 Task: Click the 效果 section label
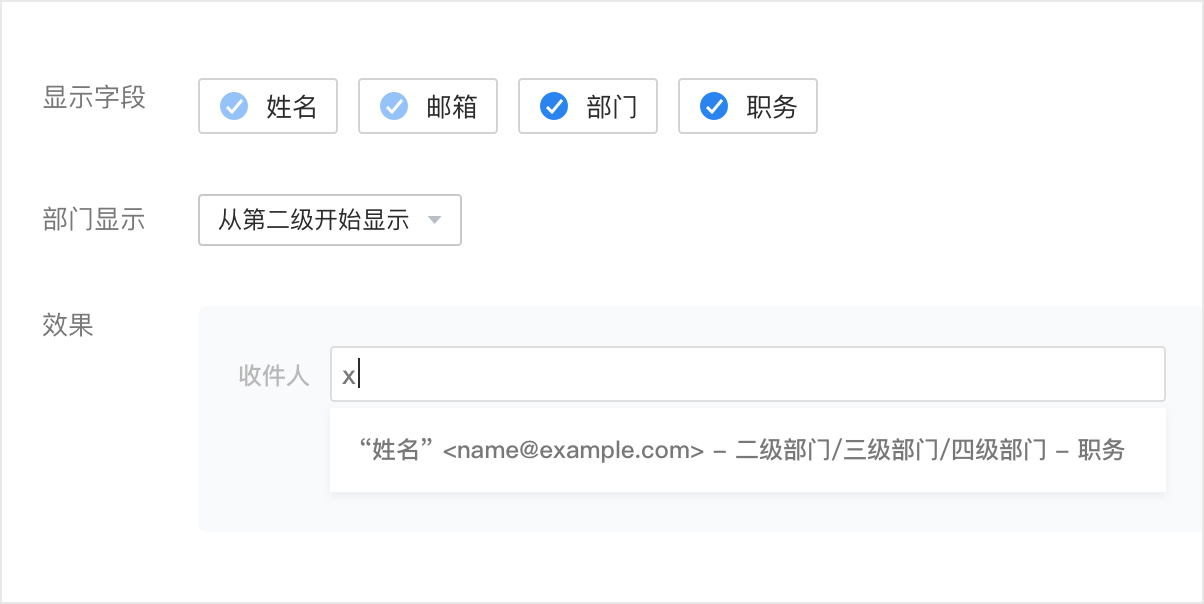66,325
